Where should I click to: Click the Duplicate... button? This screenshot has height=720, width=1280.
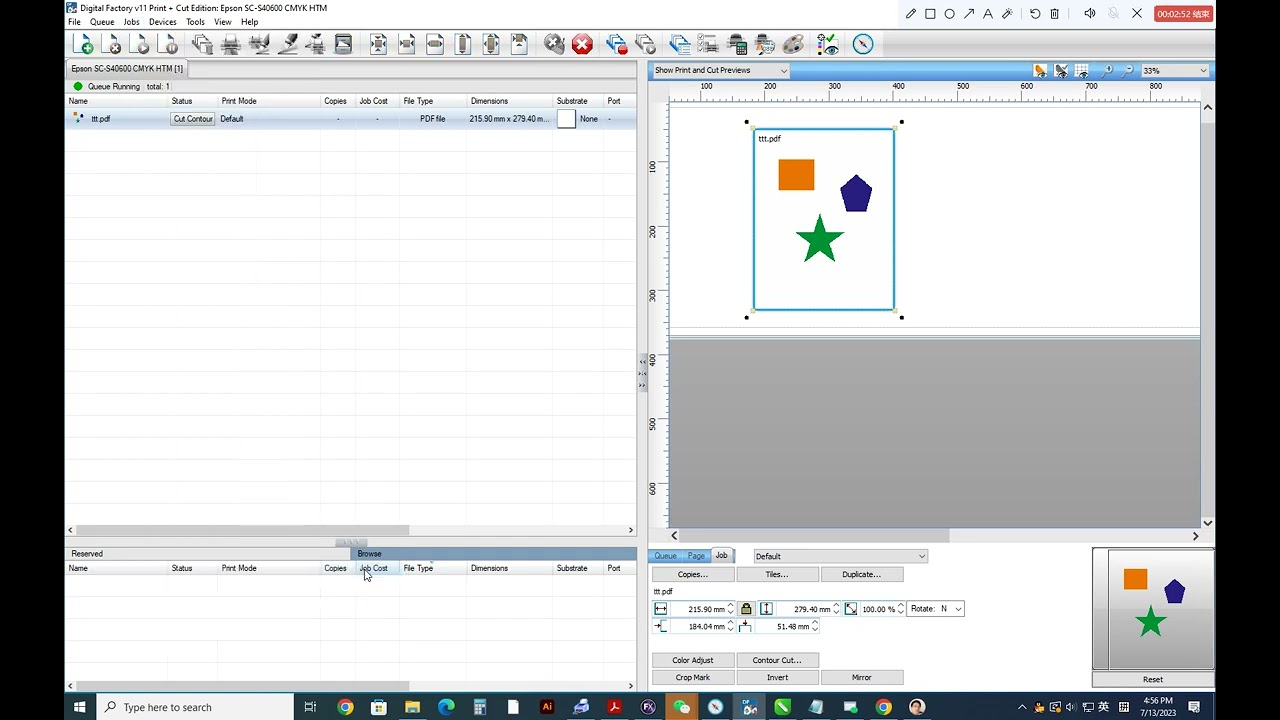(861, 574)
